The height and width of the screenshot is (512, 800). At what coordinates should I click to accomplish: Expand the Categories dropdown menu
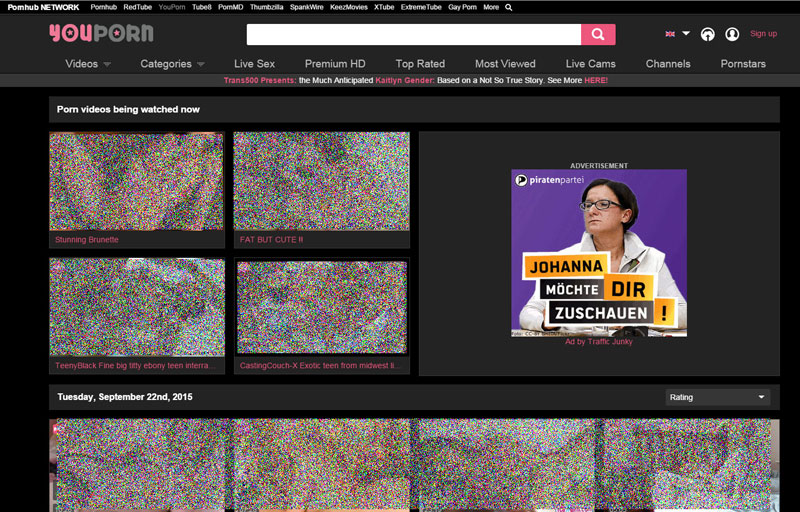pyautogui.click(x=172, y=64)
